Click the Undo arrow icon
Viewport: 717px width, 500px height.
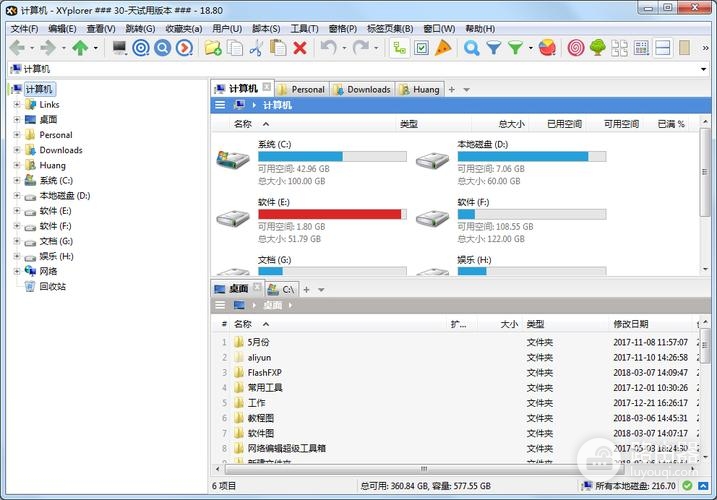pyautogui.click(x=327, y=48)
